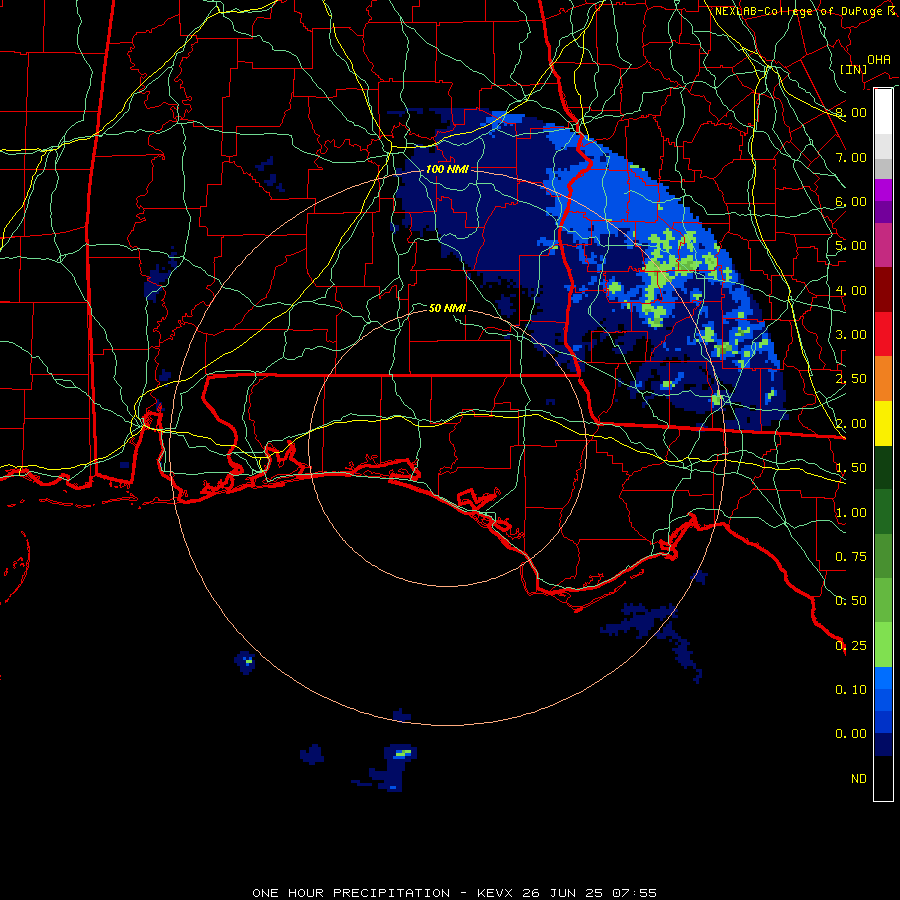900x900 pixels.
Task: Click the light blue legend swatch near 0.10
Action: click(883, 678)
